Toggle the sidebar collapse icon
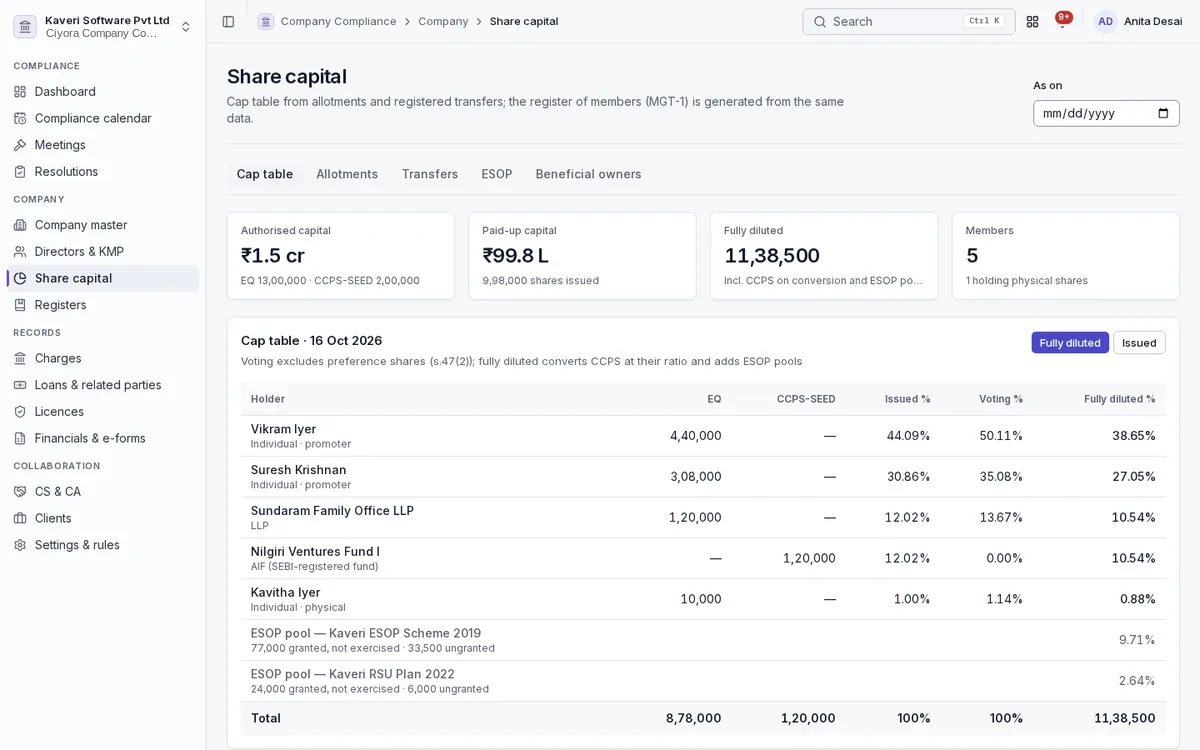The image size is (1200, 750). [228, 21]
